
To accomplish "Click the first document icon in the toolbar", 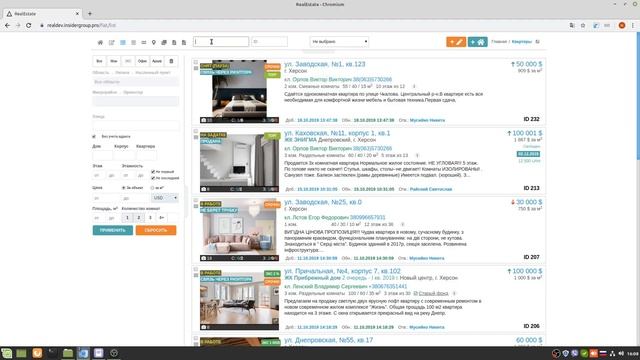I will (174, 42).
